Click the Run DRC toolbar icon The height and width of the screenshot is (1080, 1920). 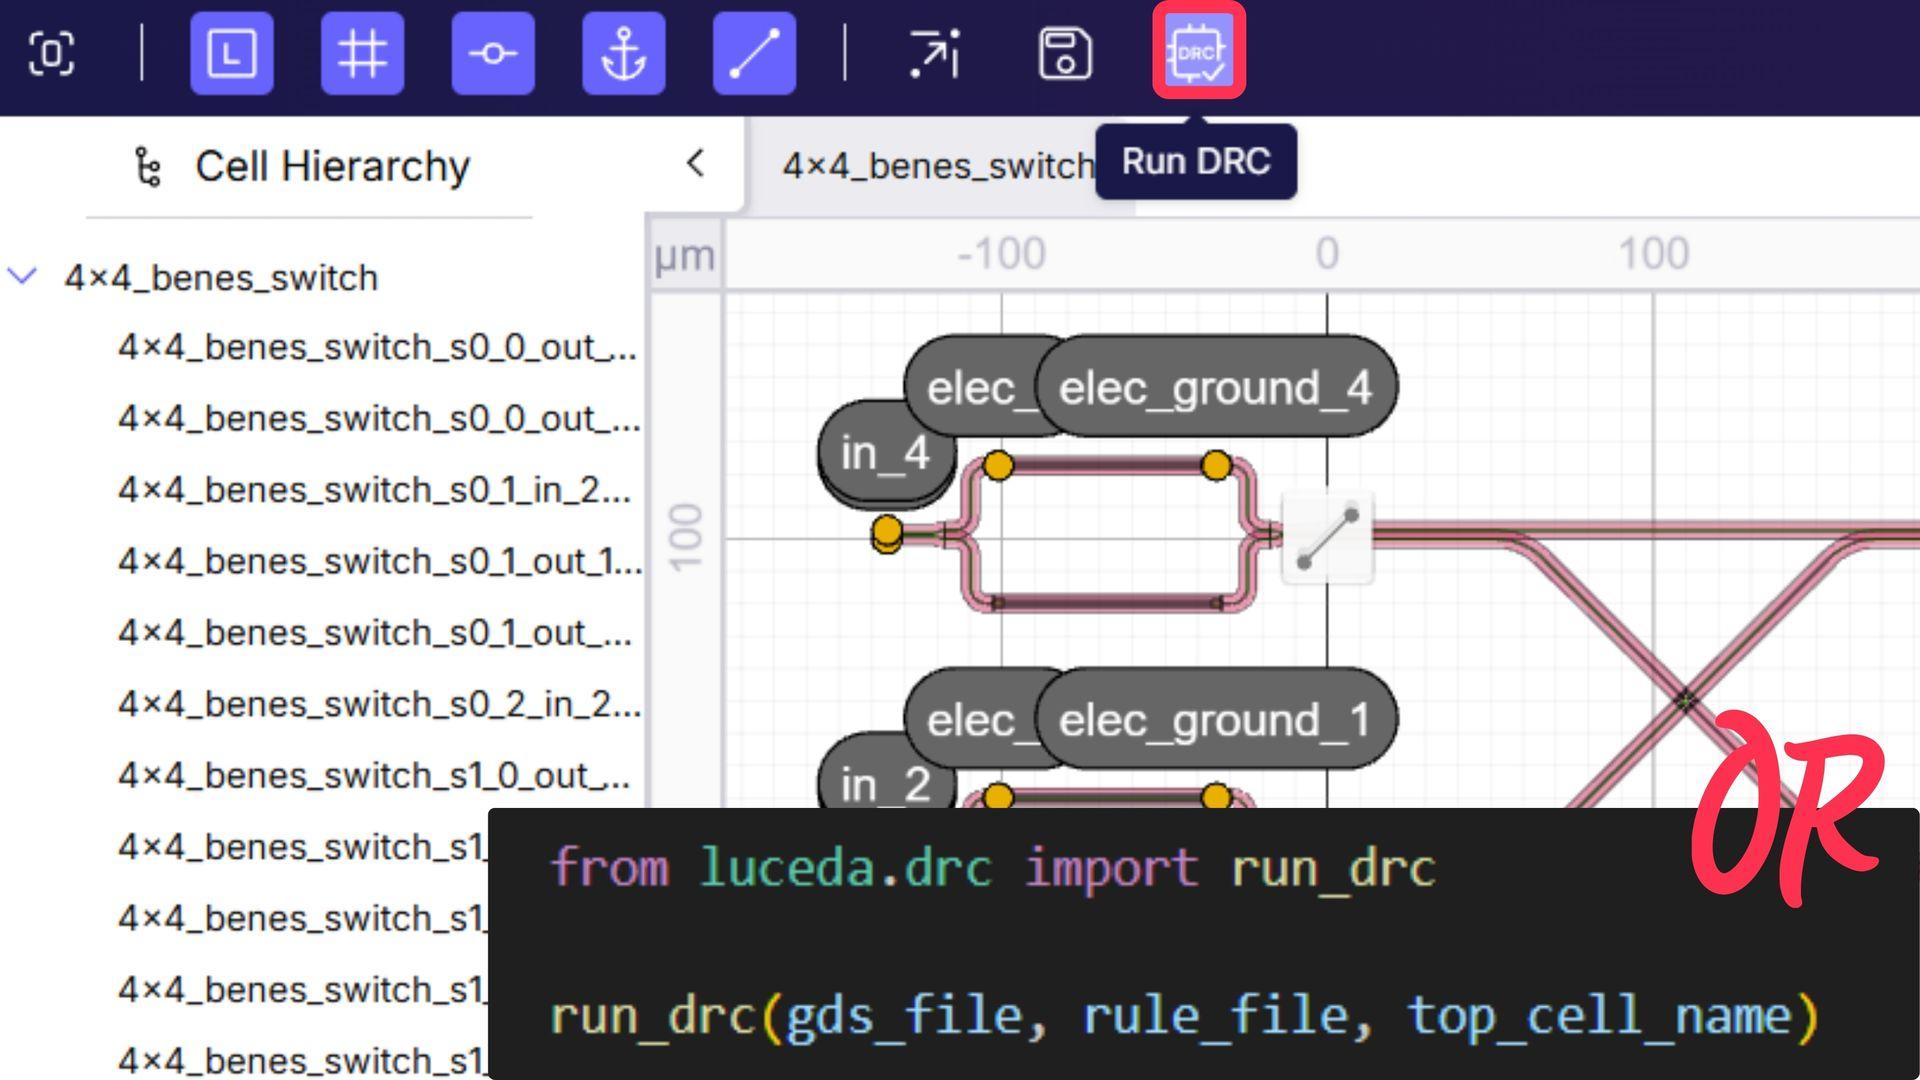pos(1198,52)
